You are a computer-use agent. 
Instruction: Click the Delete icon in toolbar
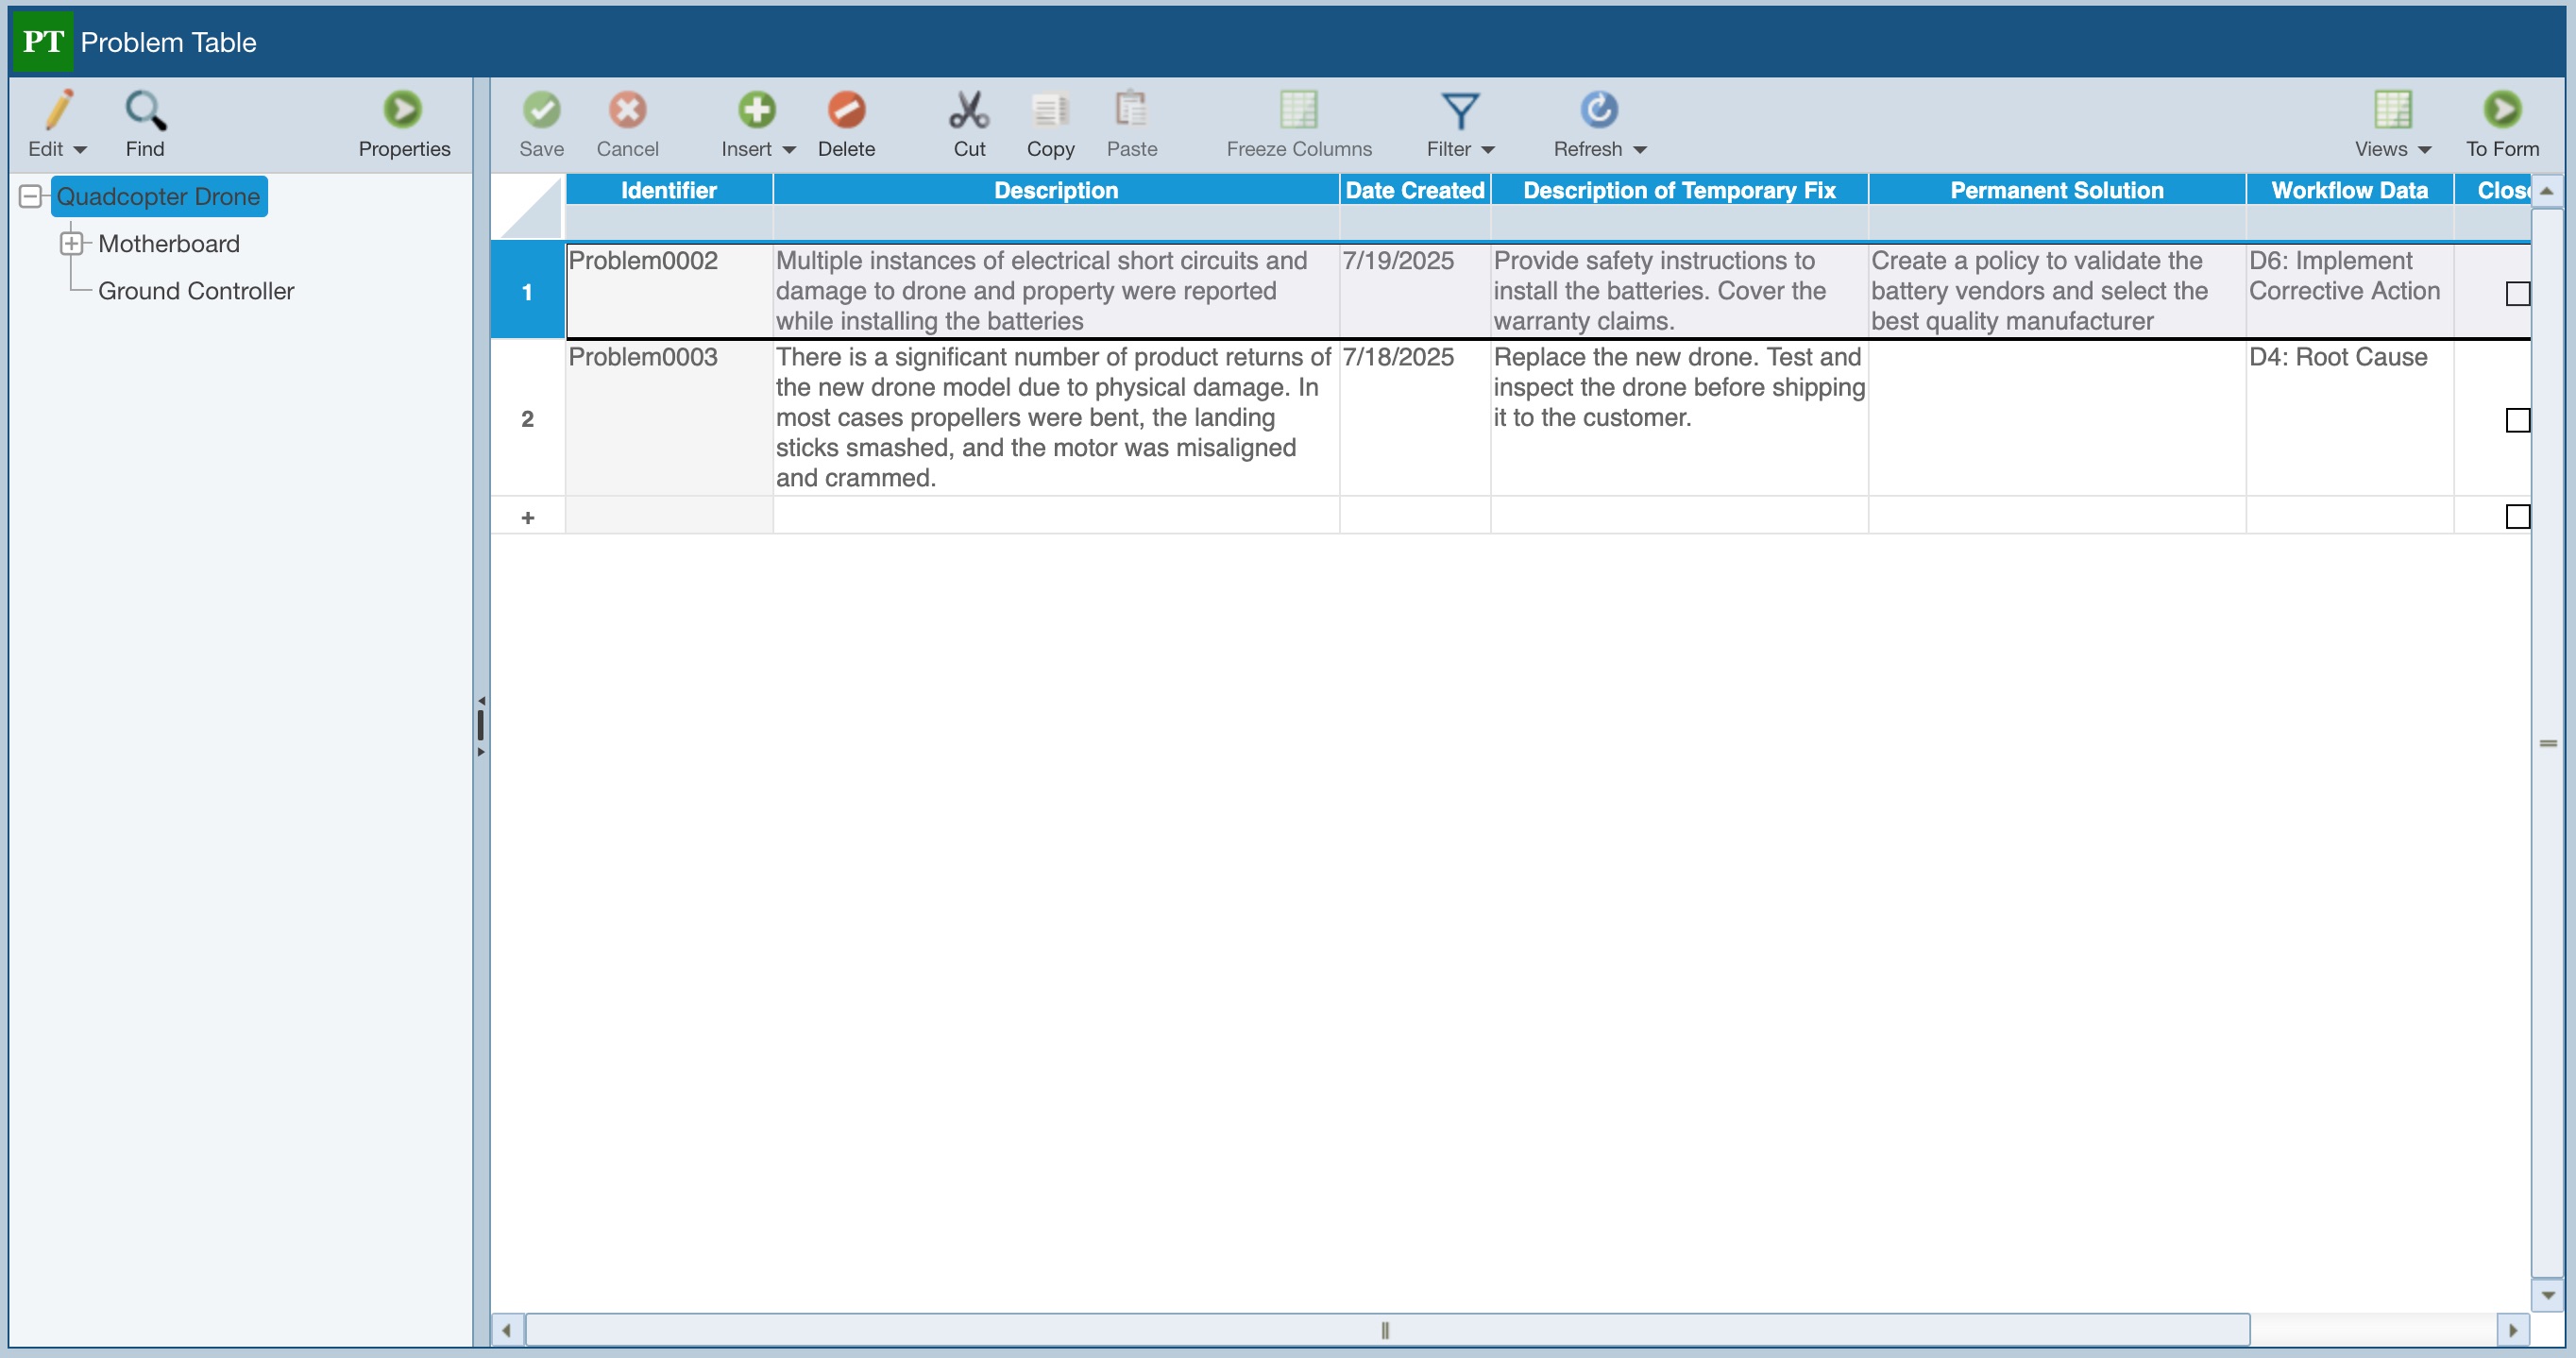[x=846, y=111]
